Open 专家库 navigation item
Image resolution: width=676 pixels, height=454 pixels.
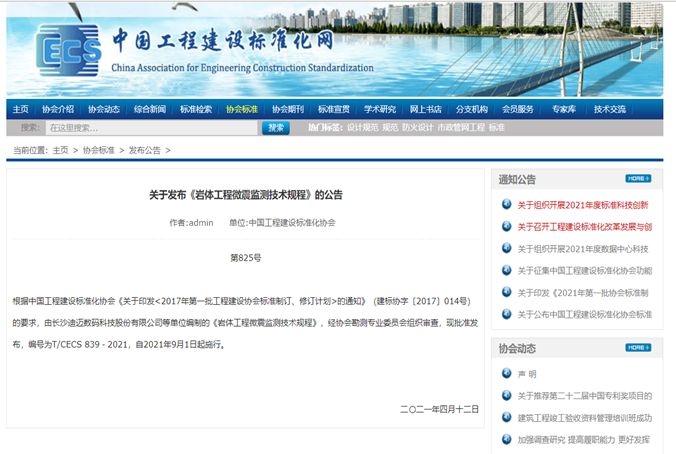[x=564, y=110]
